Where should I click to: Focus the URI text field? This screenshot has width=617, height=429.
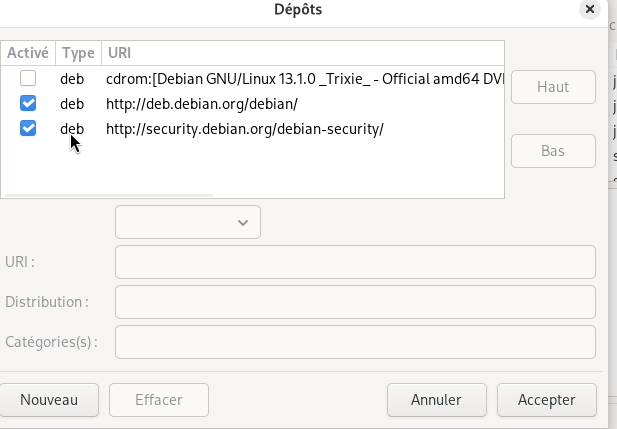coord(355,262)
